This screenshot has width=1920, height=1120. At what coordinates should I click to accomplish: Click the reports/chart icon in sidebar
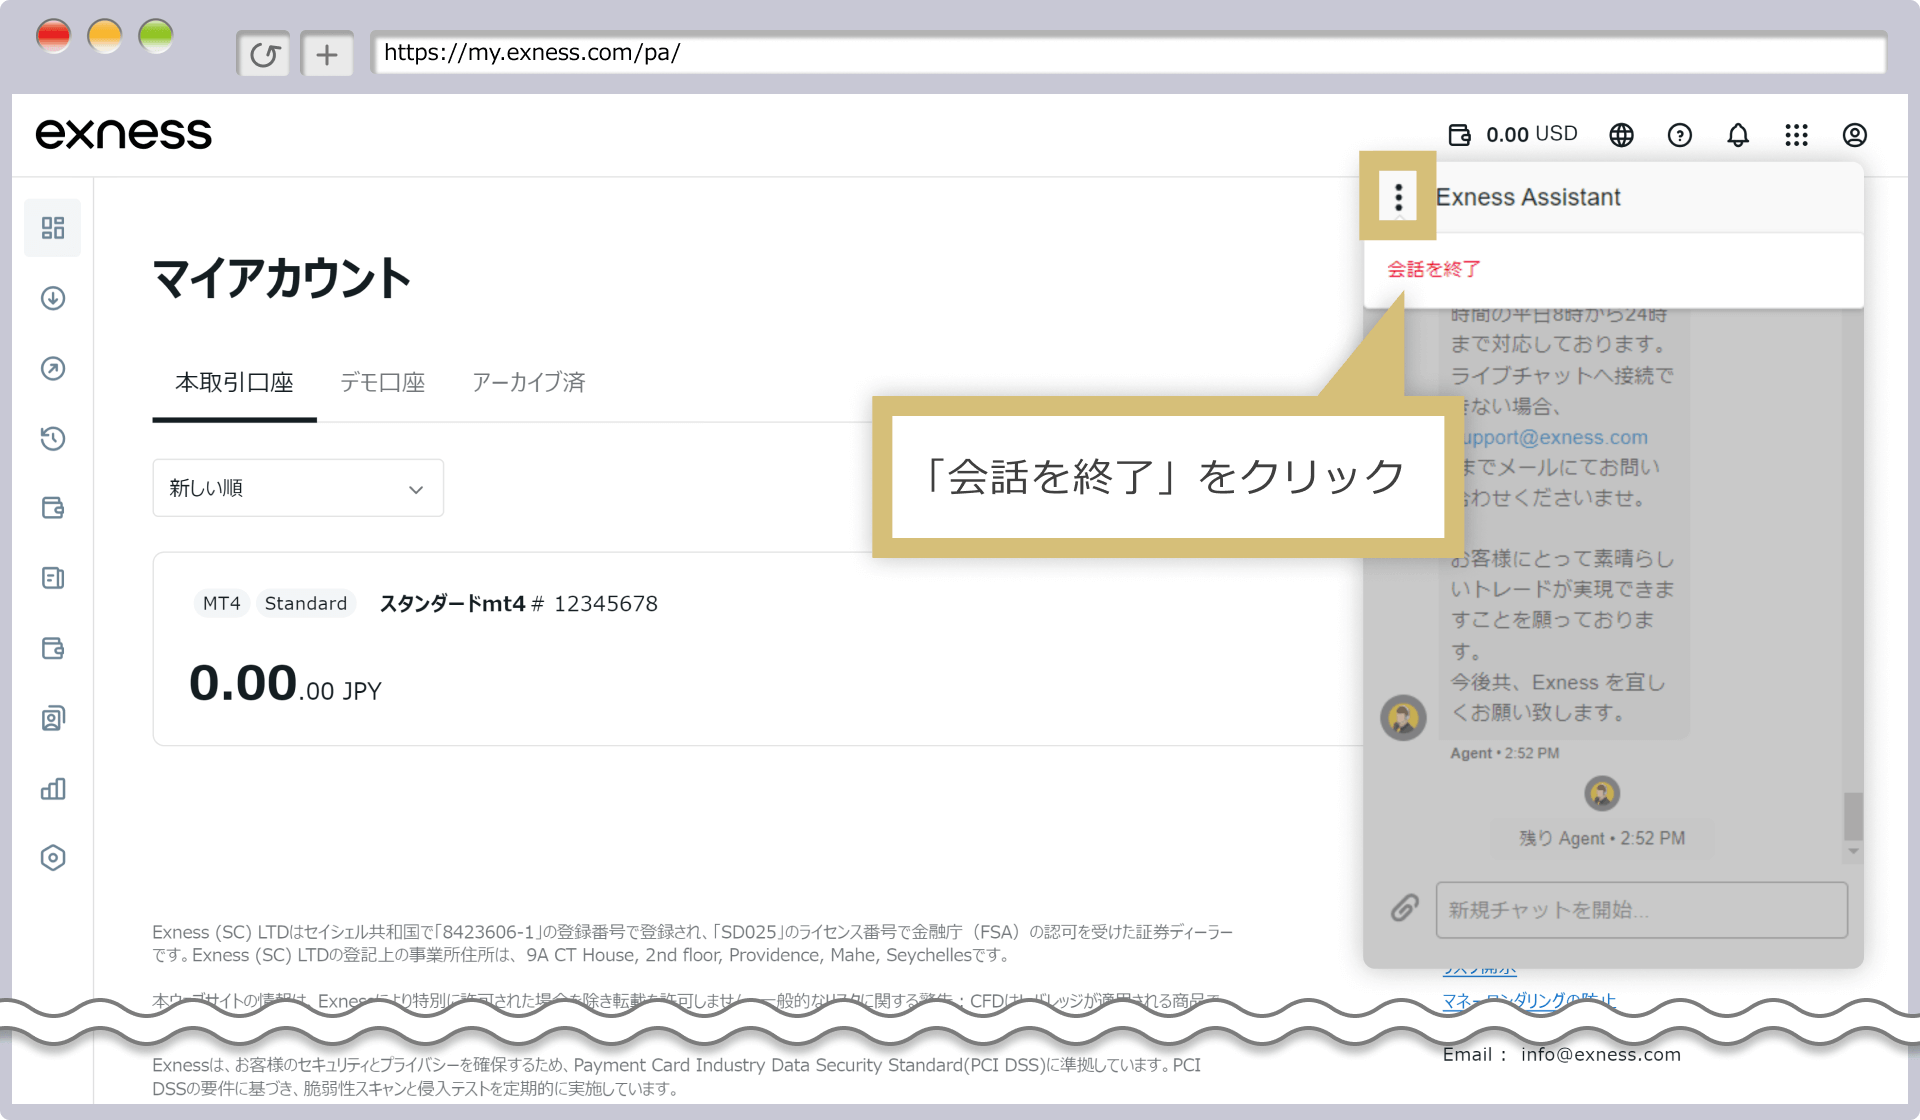coord(53,787)
